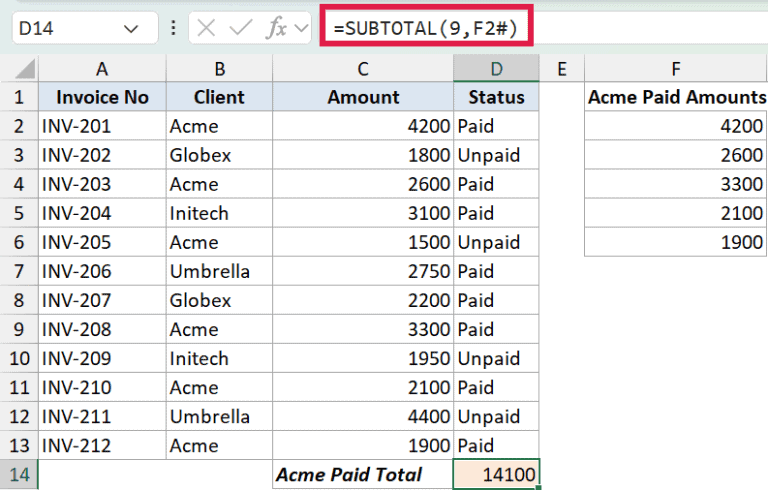Select Acme client cell in row 13
The height and width of the screenshot is (490, 768).
[x=219, y=445]
